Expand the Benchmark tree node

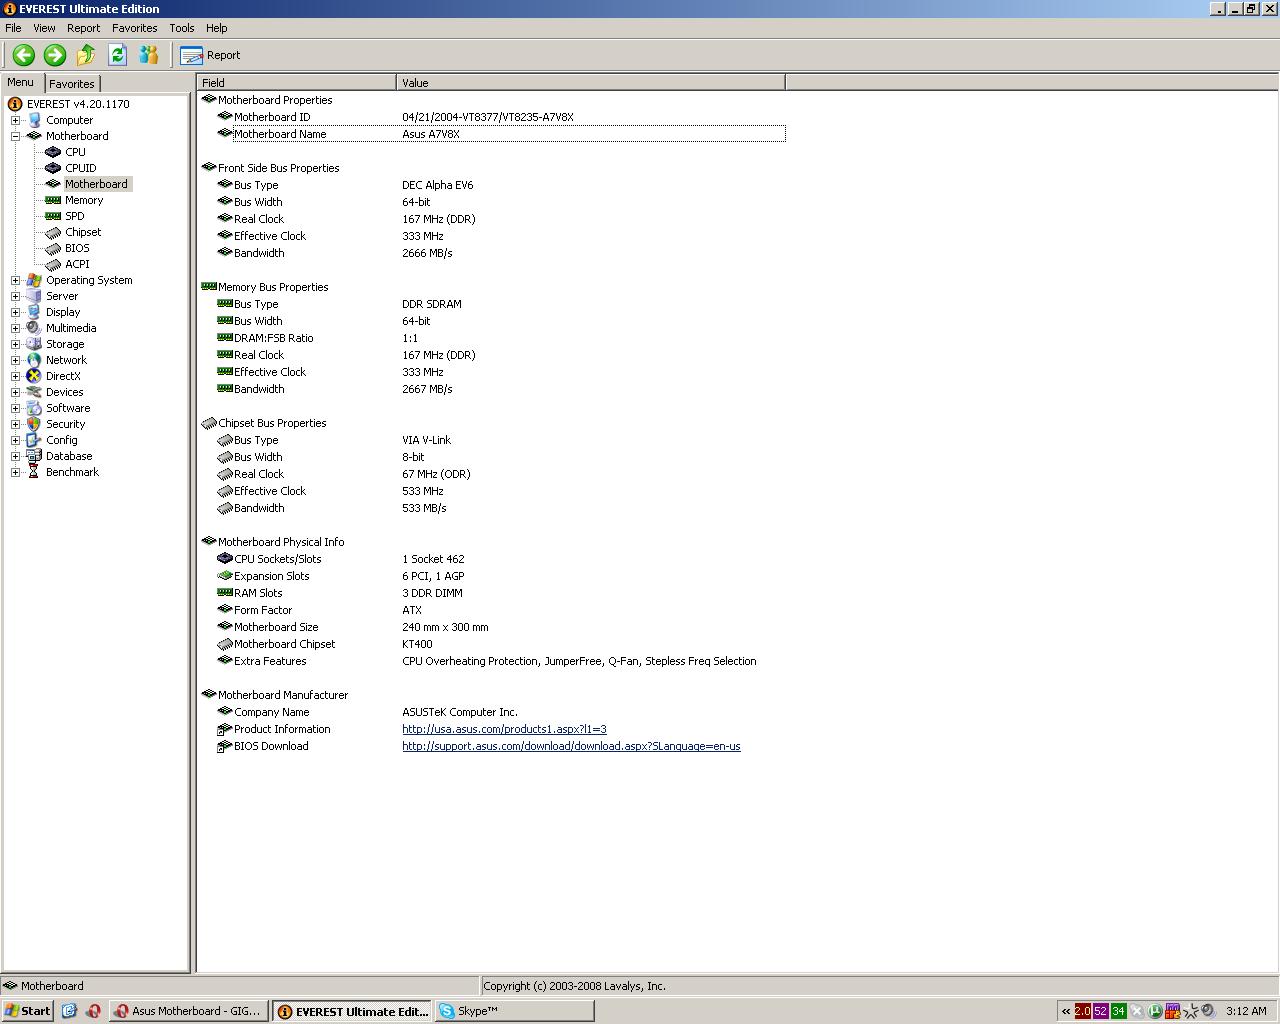point(15,472)
